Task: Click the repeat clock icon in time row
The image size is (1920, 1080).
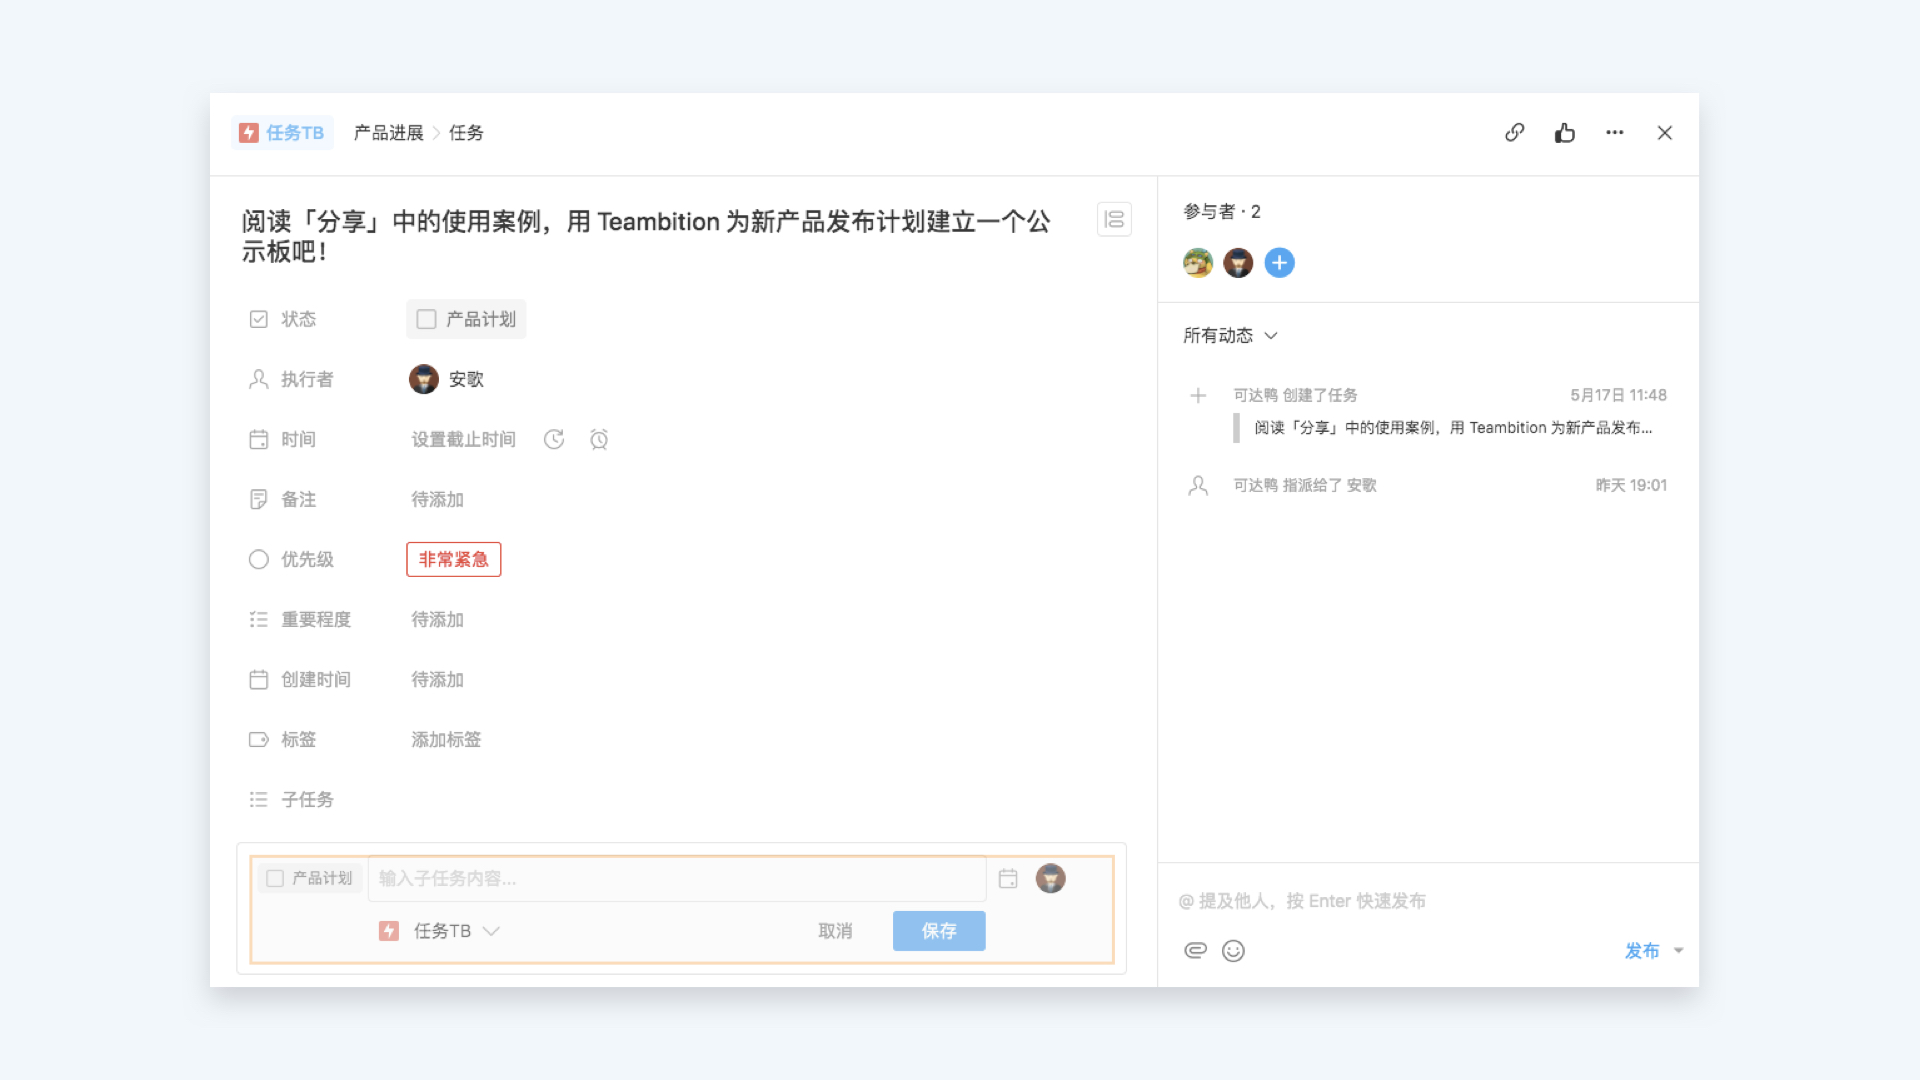Action: click(554, 439)
